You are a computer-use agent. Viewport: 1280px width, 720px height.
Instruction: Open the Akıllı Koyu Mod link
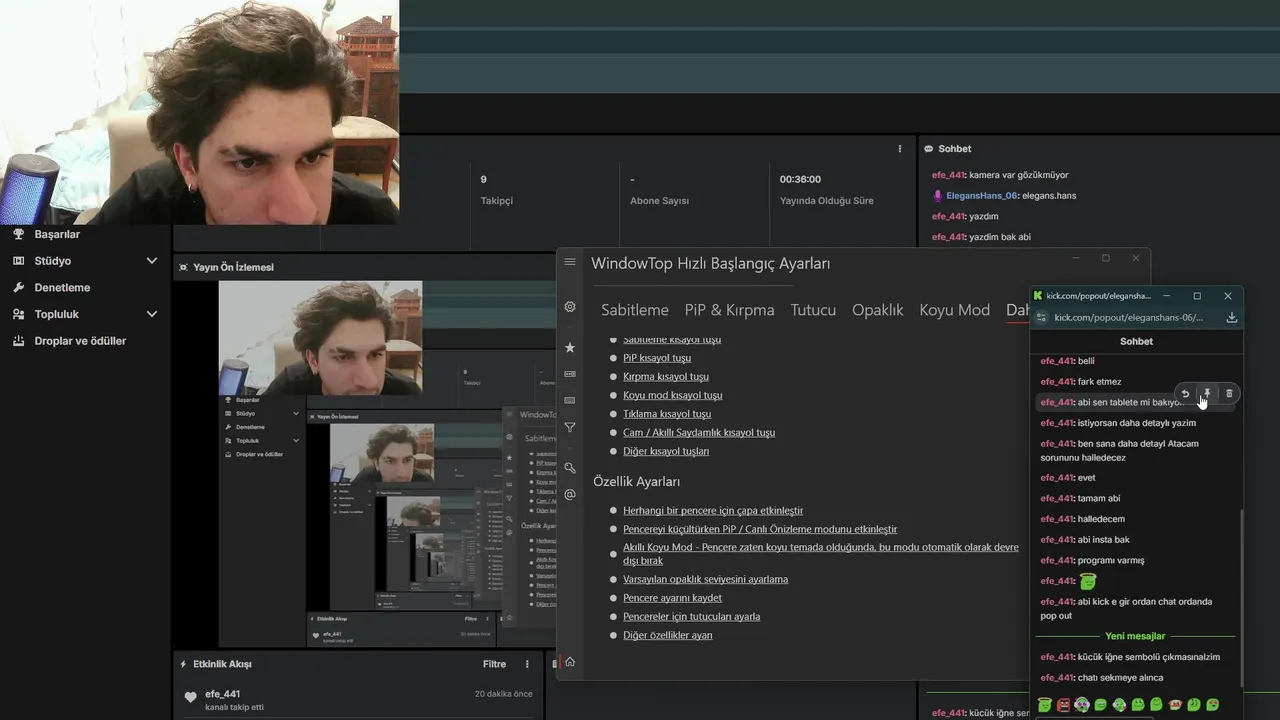[x=821, y=554]
